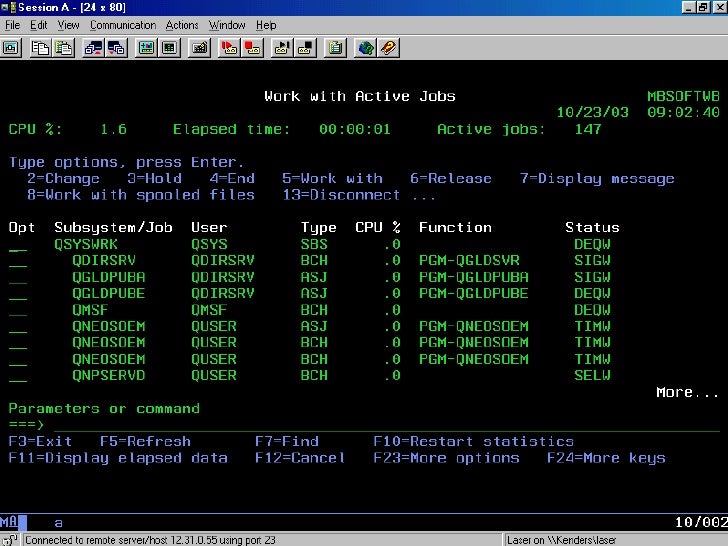Click the Copy toolbar icon
Image resolution: width=728 pixels, height=546 pixels.
(41, 48)
